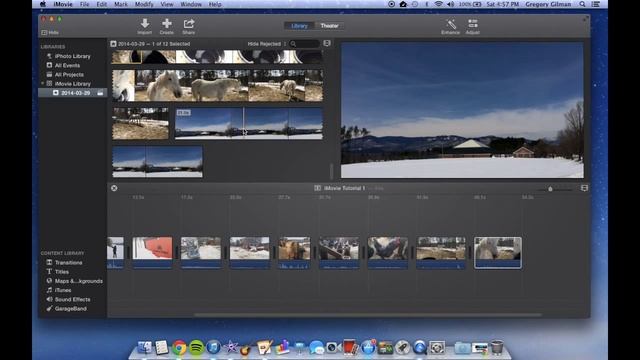
Task: Select All Projects in sidebar
Action: 69,75
